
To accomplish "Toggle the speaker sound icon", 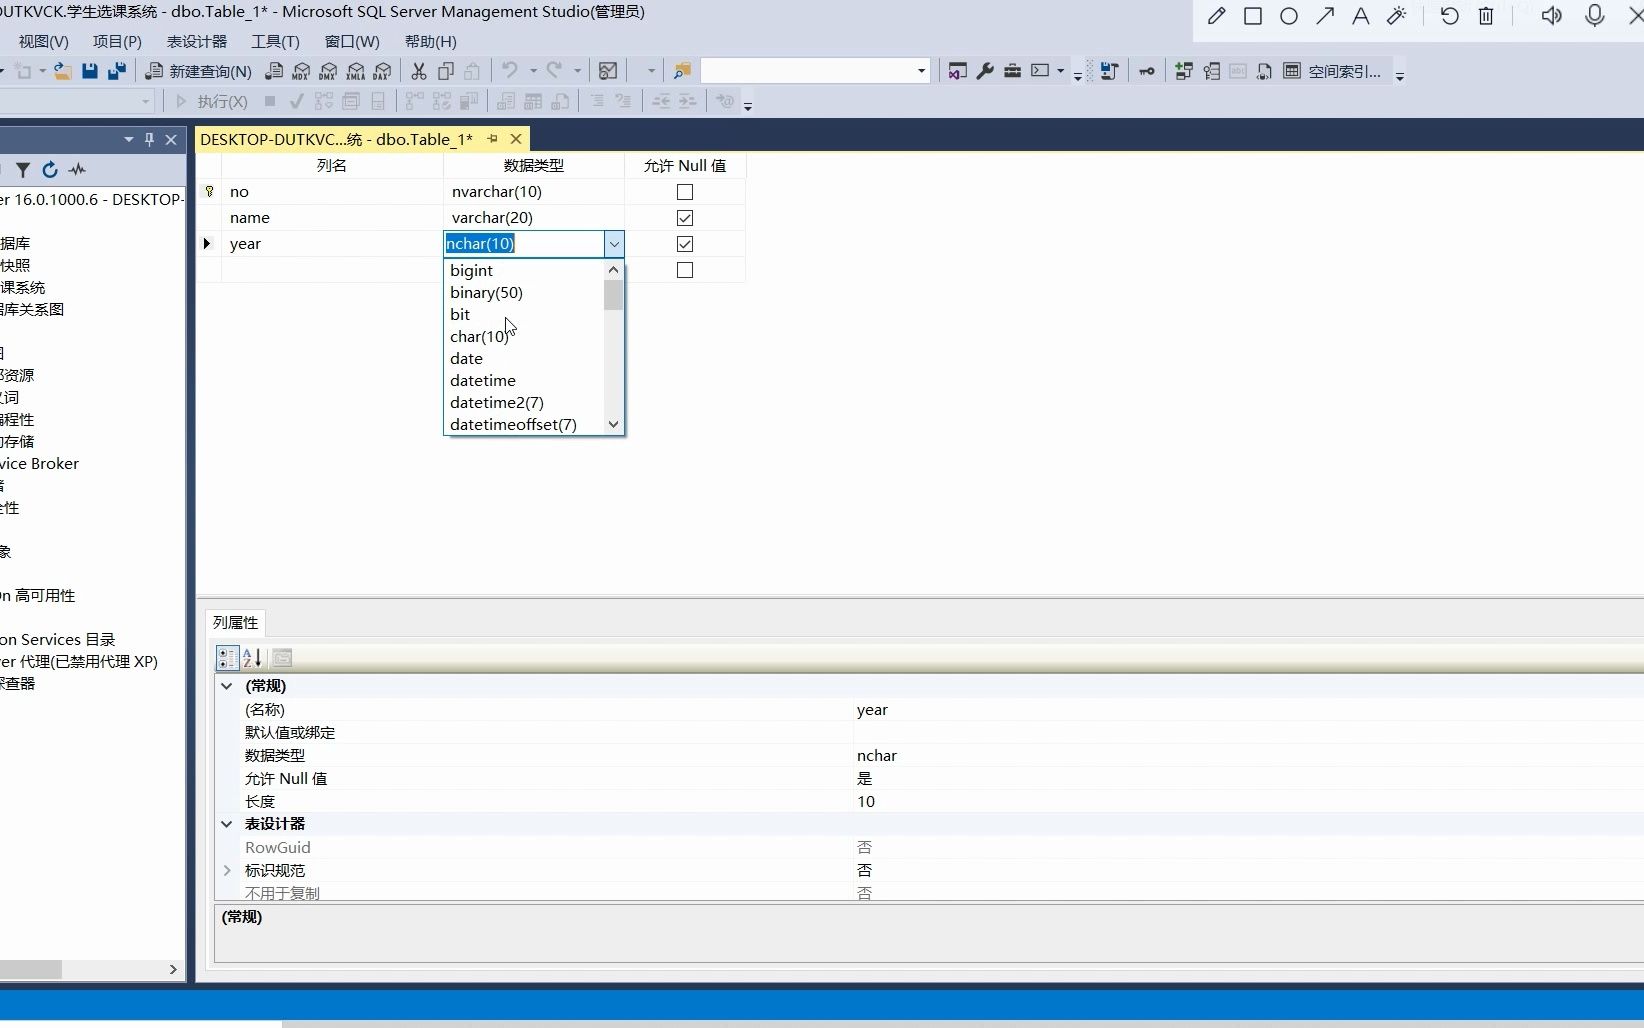I will tap(1551, 16).
